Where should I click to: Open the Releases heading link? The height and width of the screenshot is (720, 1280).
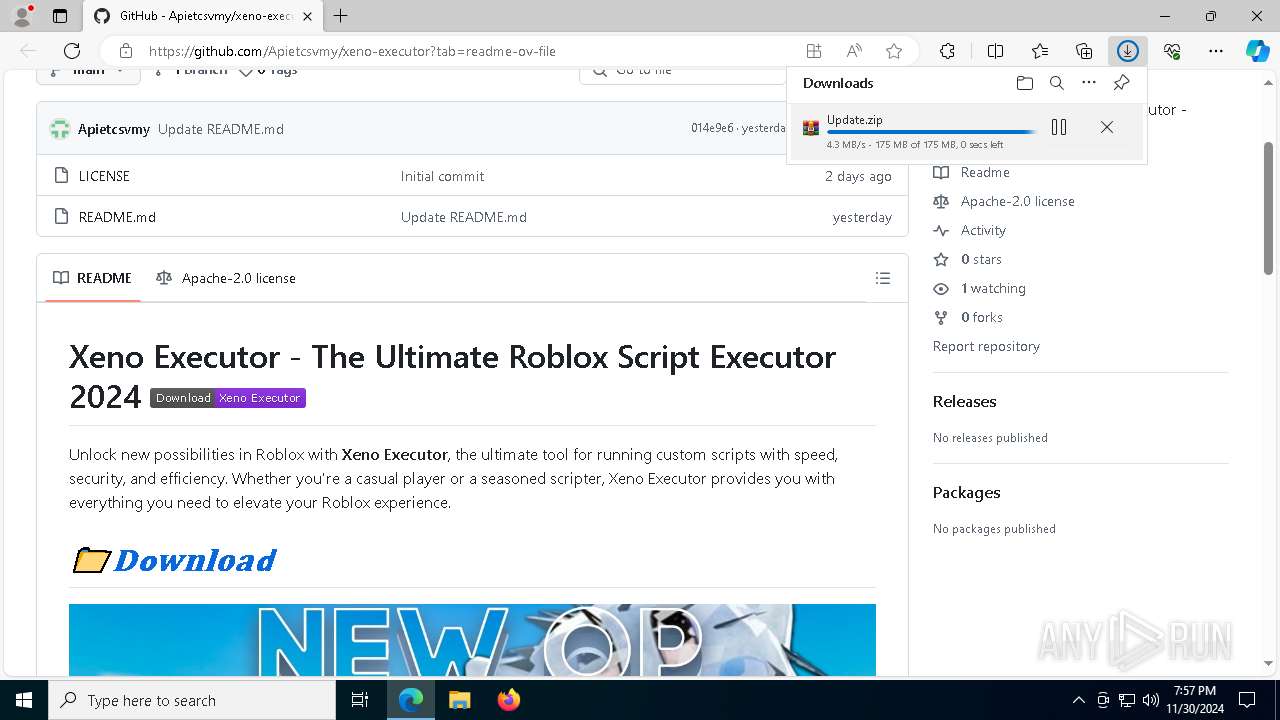pyautogui.click(x=965, y=401)
